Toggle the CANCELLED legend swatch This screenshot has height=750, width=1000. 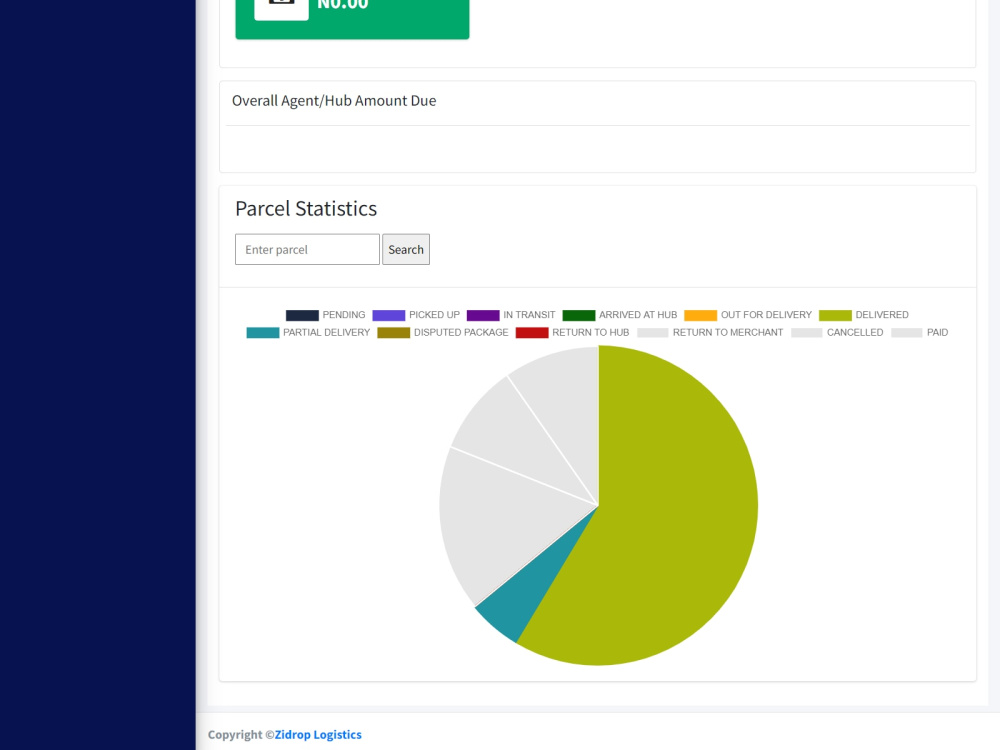pos(807,333)
